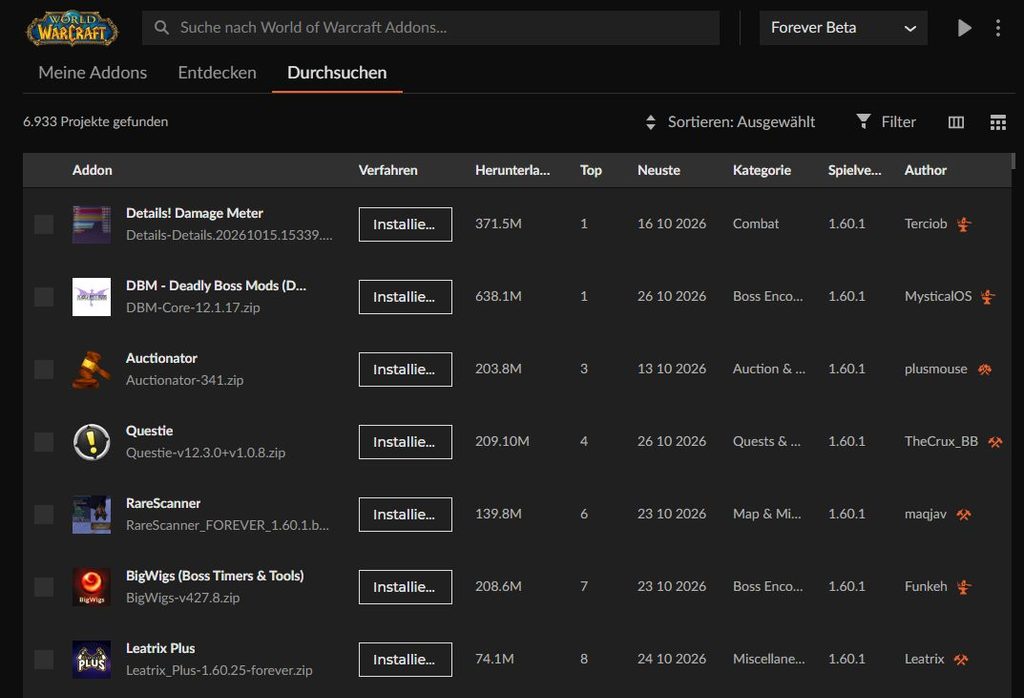Click the BigWigs addon icon

click(x=91, y=587)
